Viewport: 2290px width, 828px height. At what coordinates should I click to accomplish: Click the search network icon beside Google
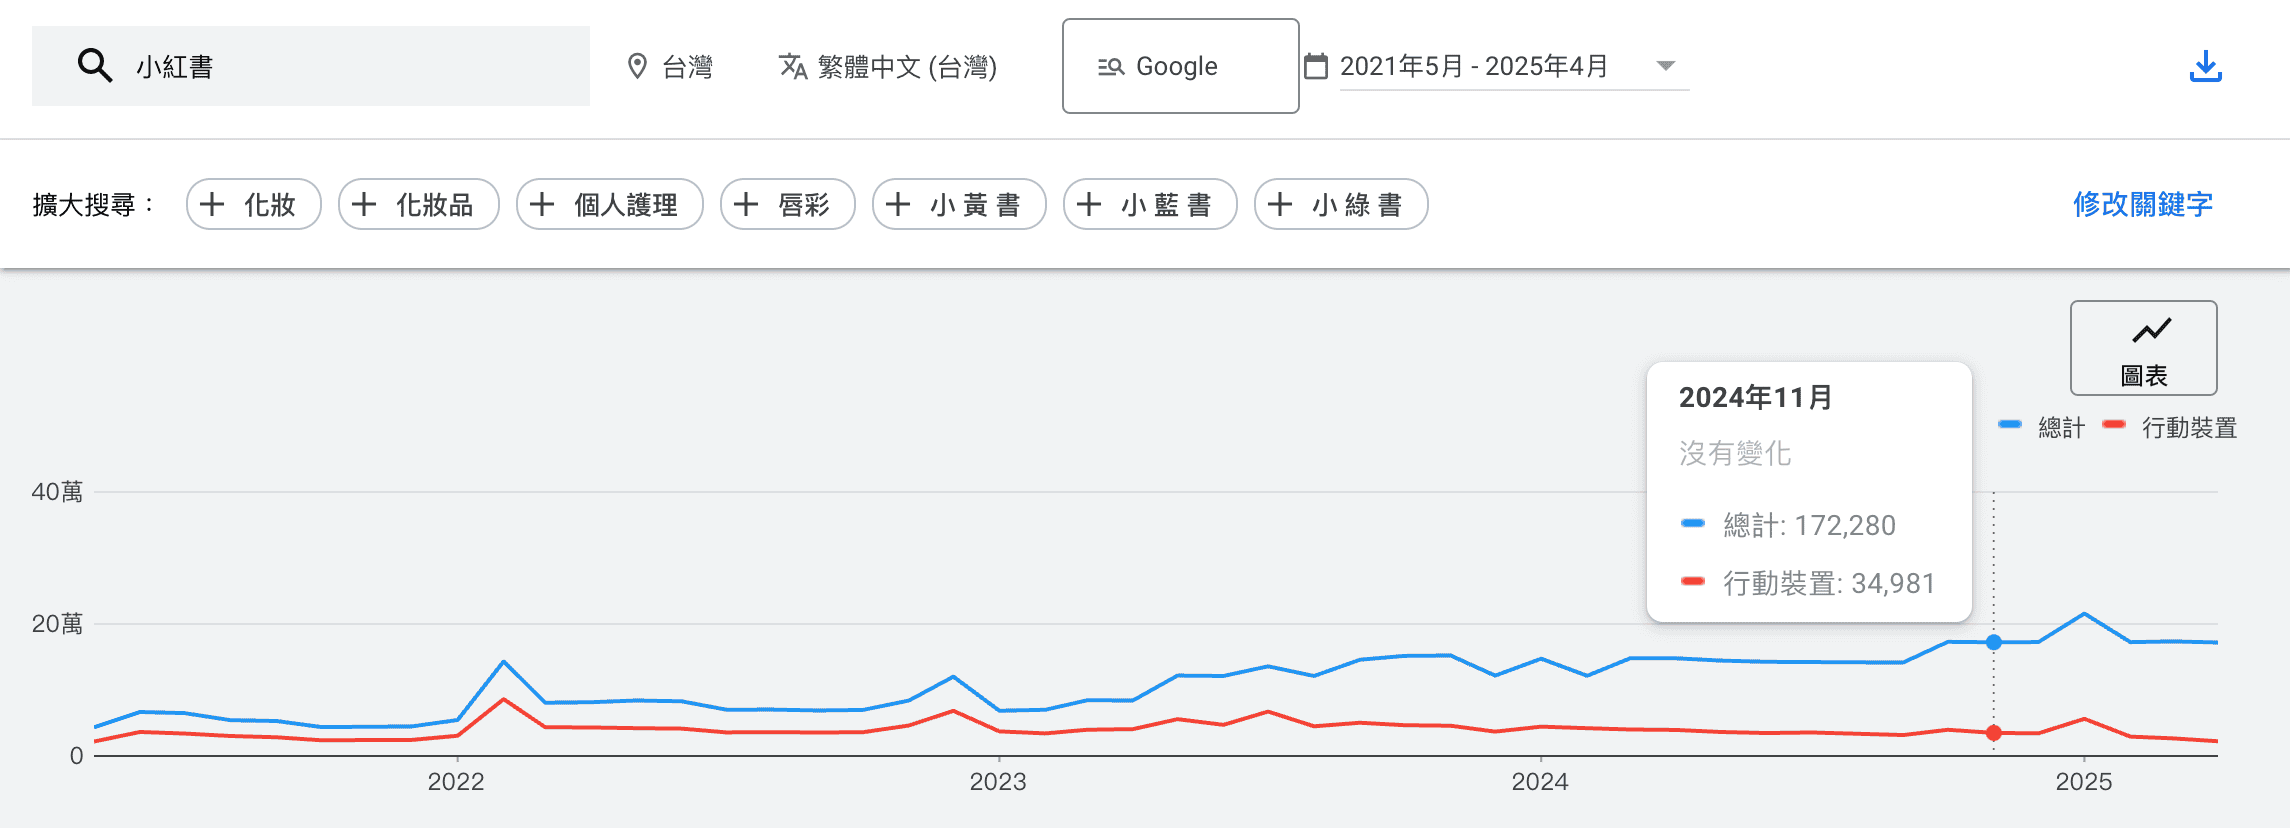pos(1111,67)
